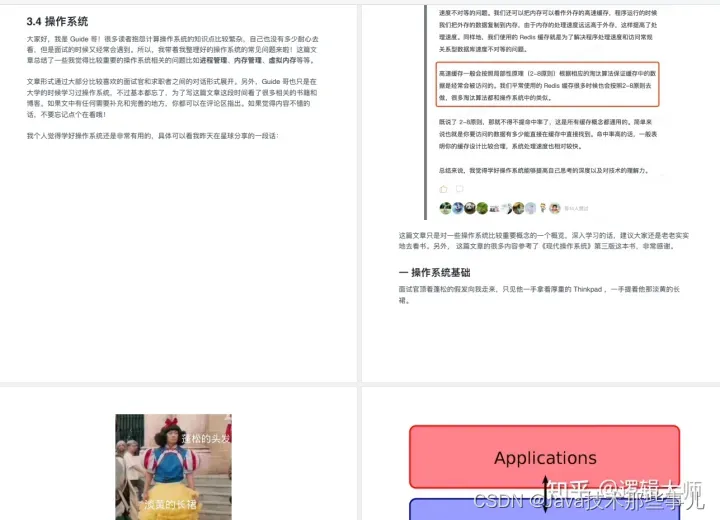Click the red-outlined paragraph about 2-8 principle
720x520 pixels.
coord(547,85)
